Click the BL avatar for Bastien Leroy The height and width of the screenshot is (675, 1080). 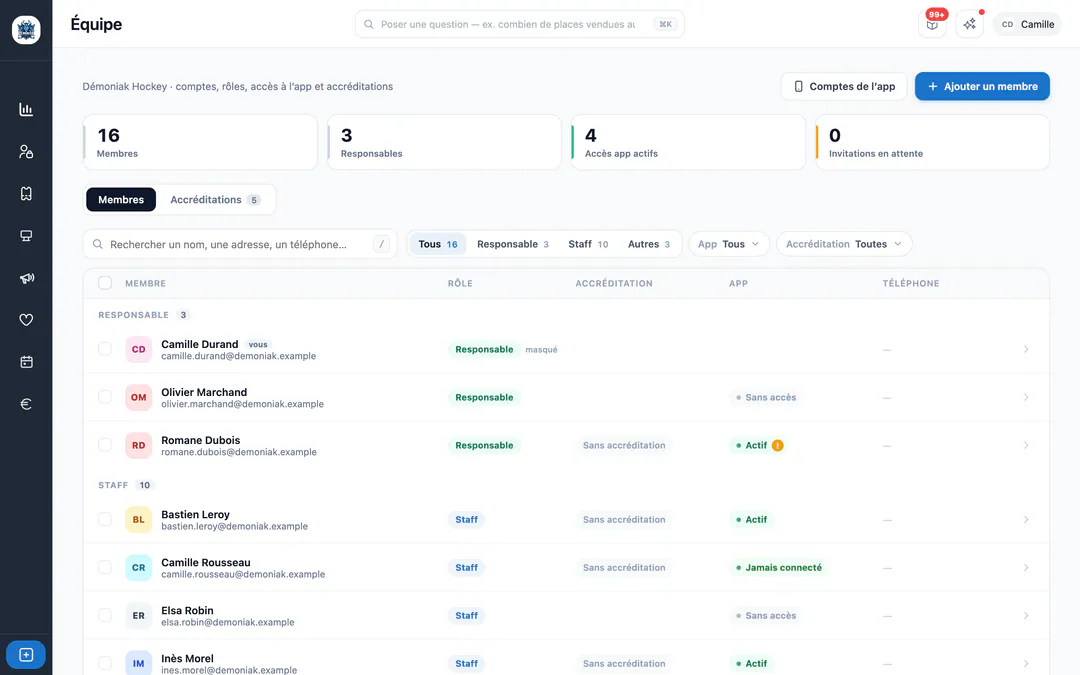click(x=138, y=519)
